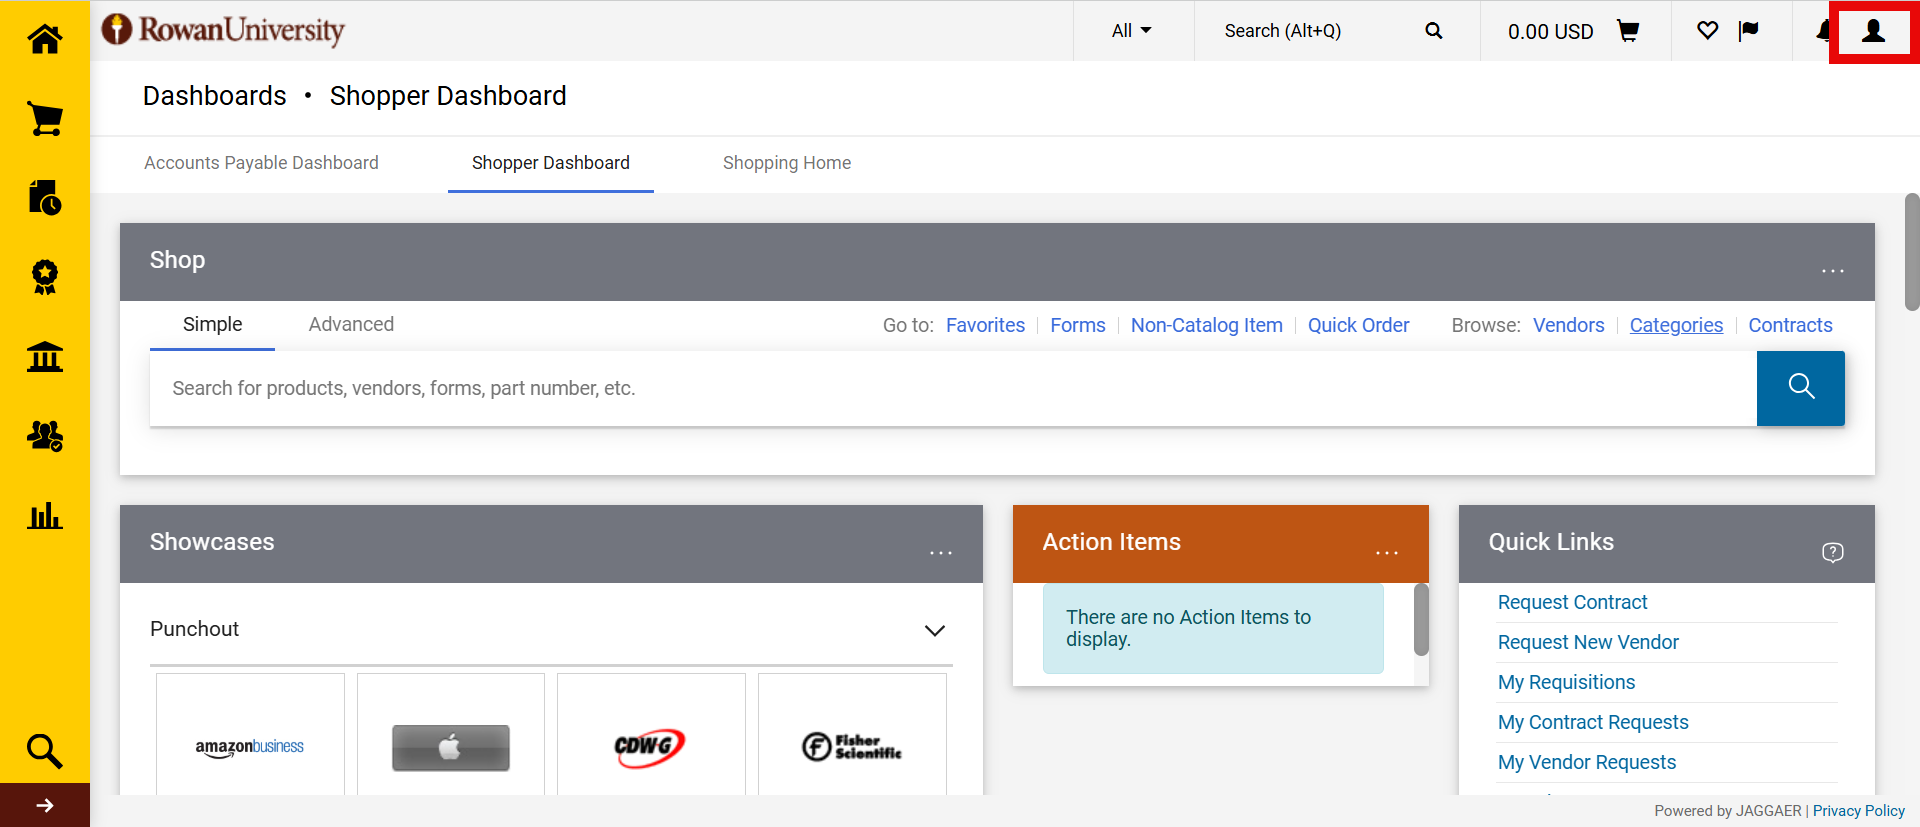Open the Shop cart icon in sidebar
Image resolution: width=1920 pixels, height=827 pixels.
(x=44, y=119)
